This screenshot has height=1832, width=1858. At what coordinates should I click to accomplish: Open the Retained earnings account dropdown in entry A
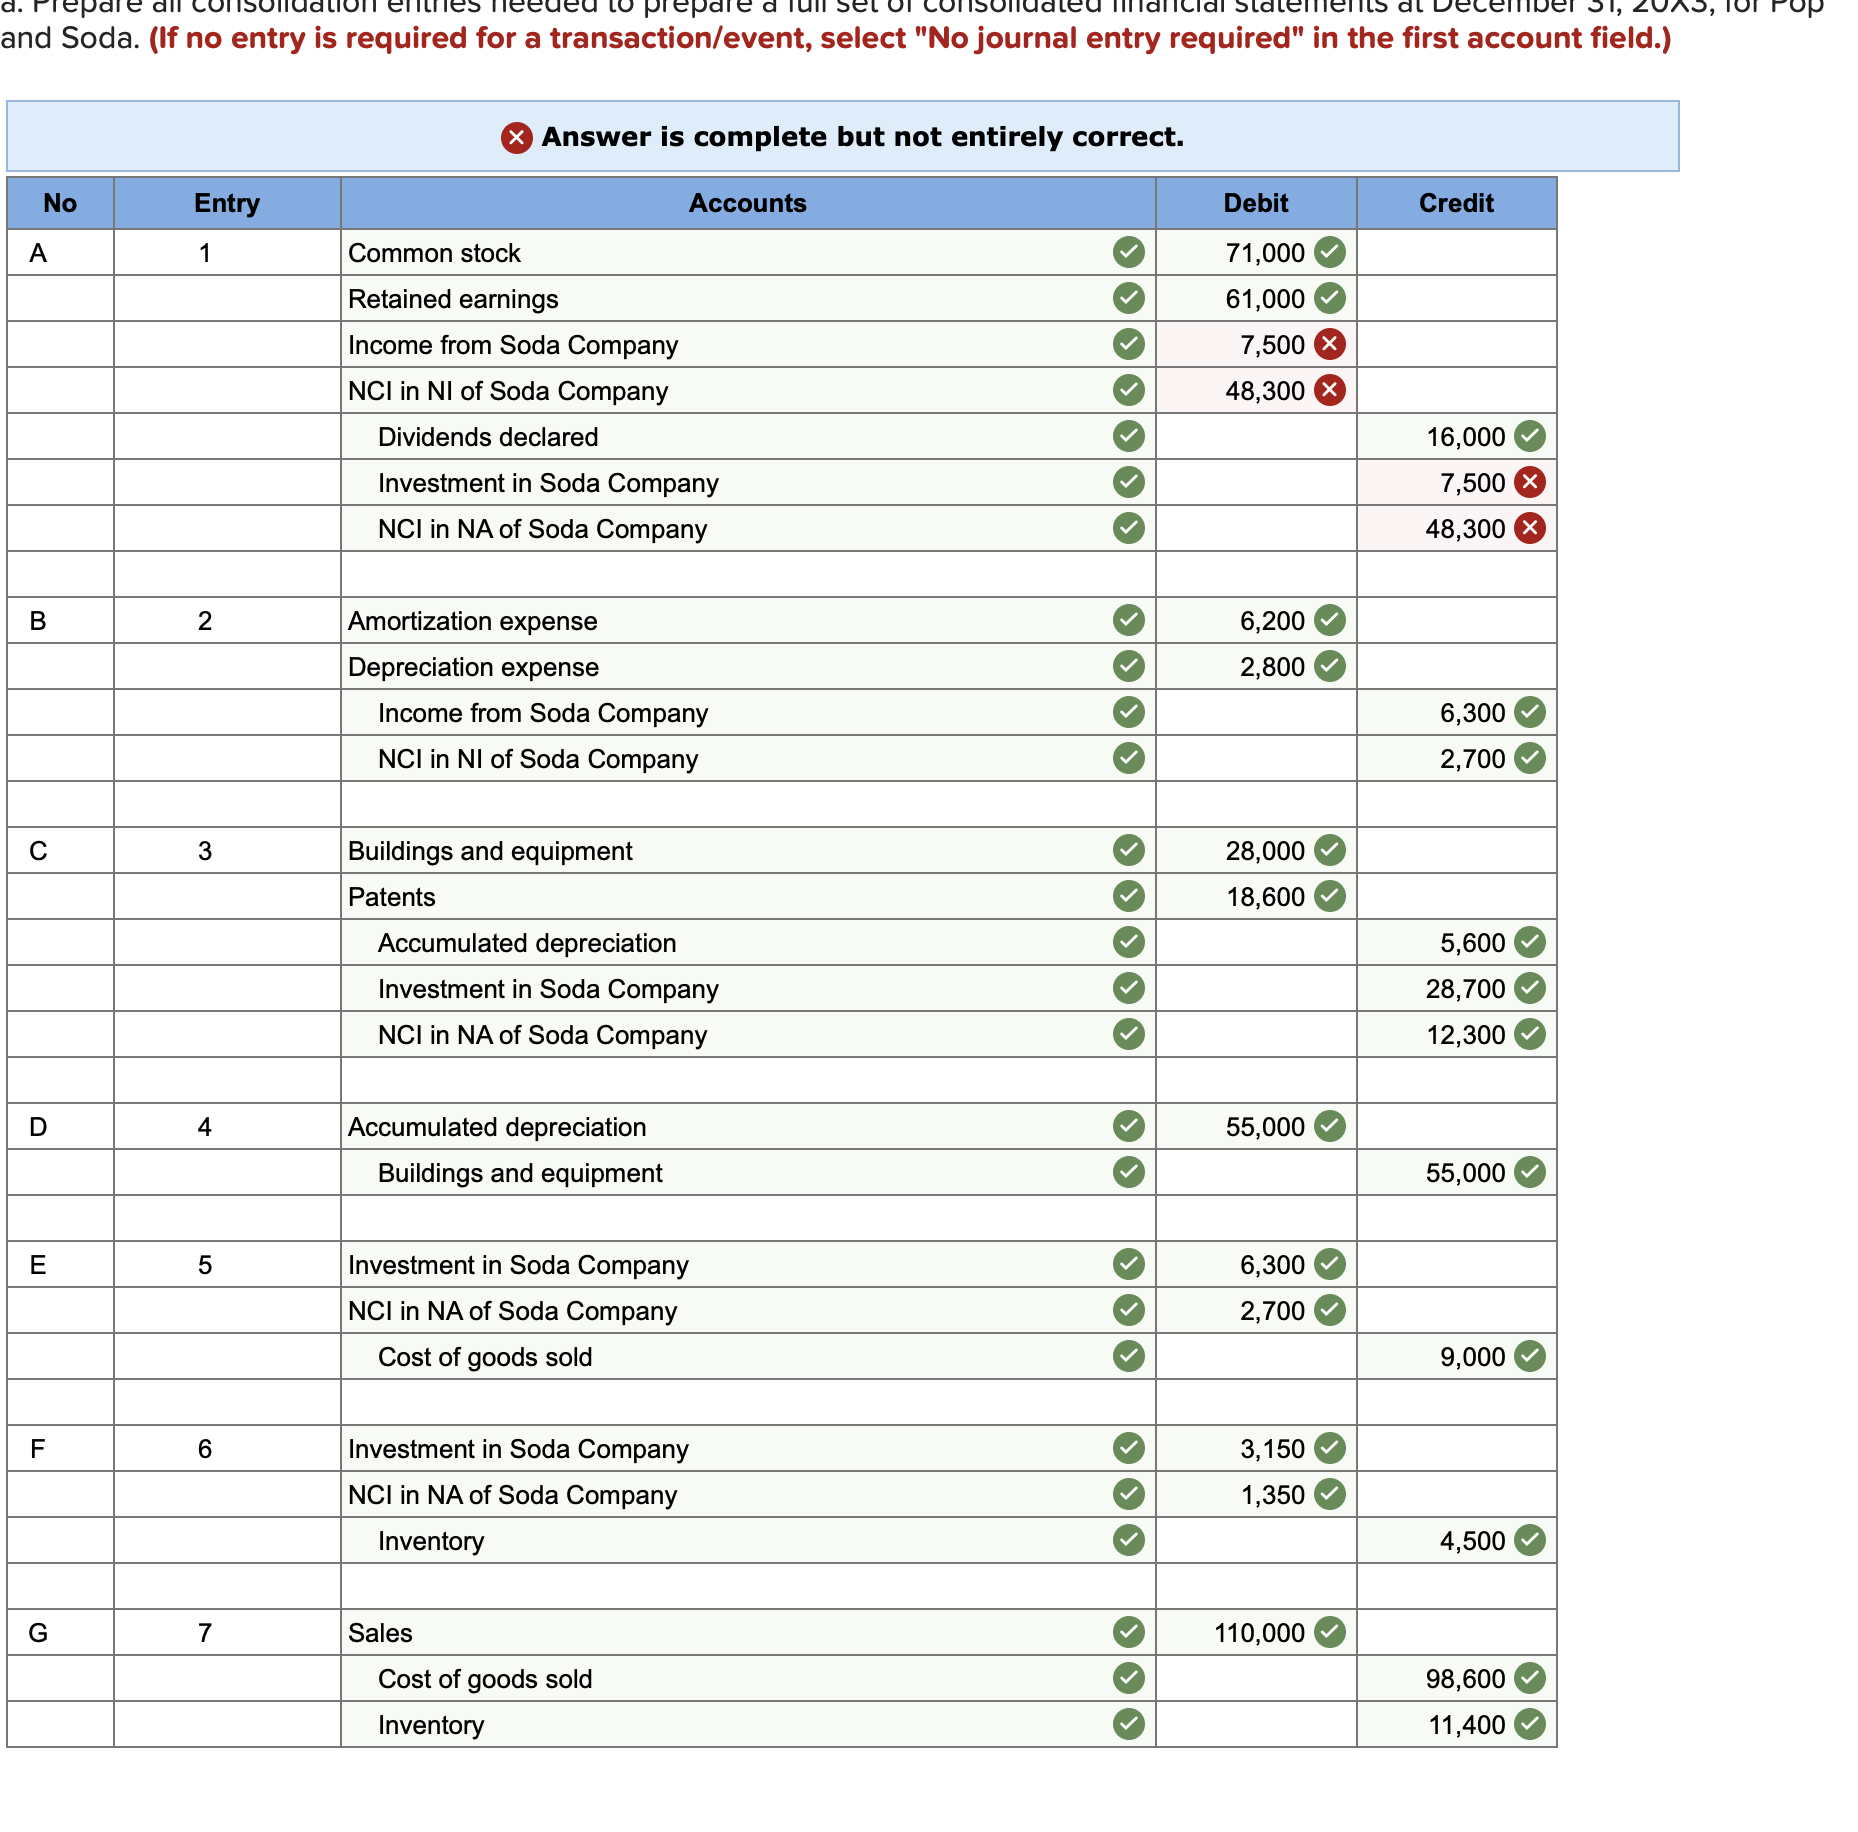click(700, 298)
